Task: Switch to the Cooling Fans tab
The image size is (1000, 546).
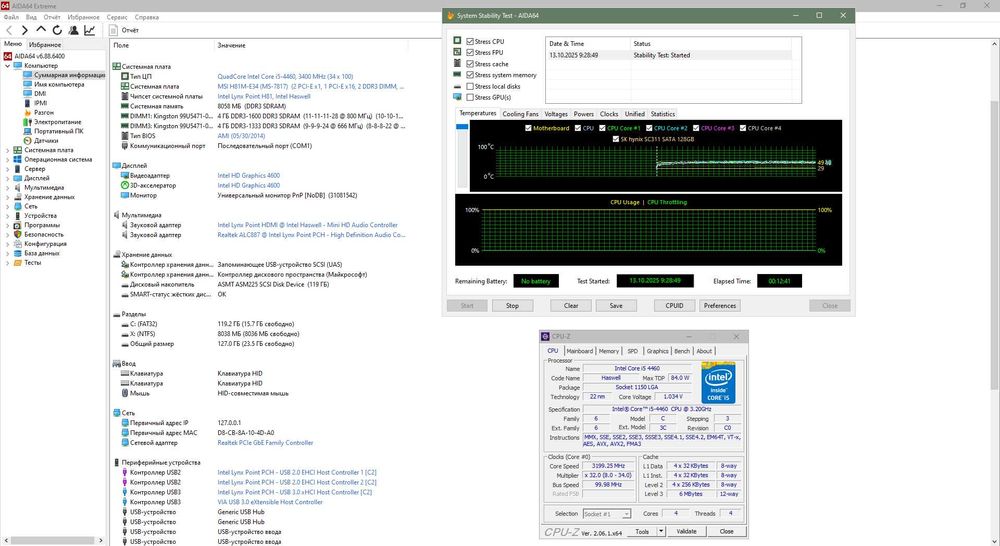Action: (x=520, y=114)
